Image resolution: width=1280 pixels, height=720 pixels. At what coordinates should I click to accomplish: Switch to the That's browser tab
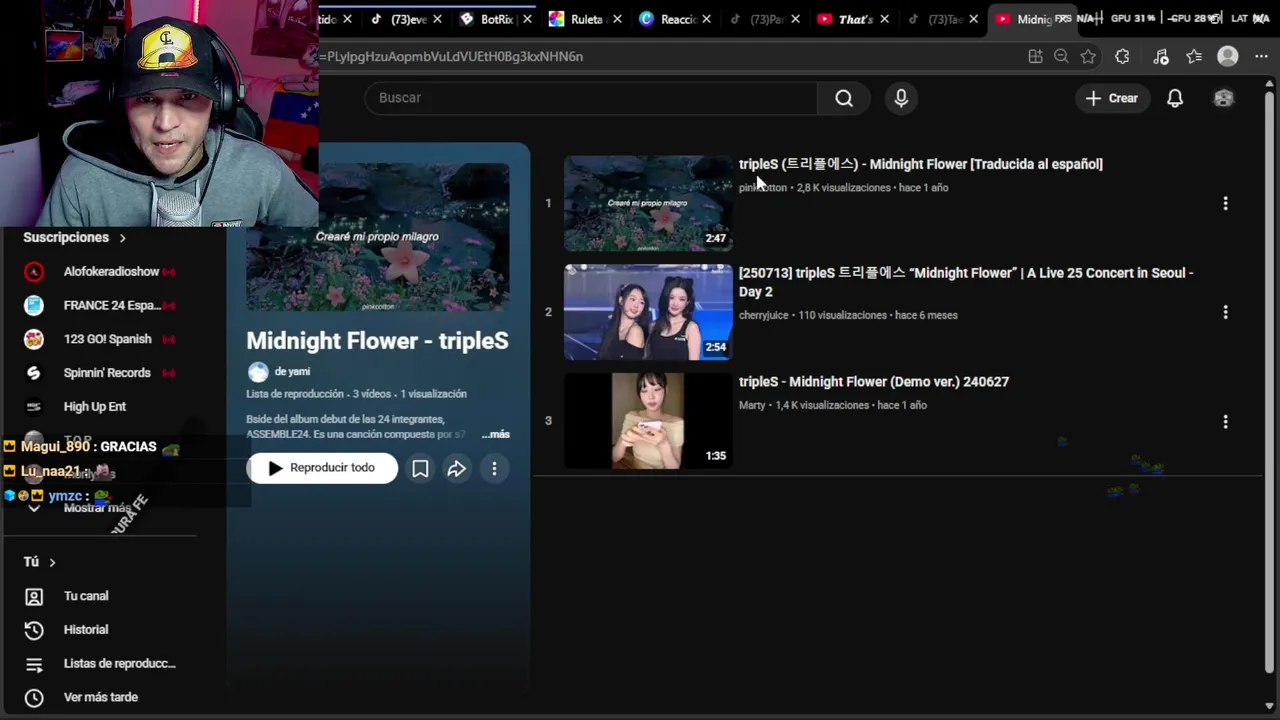[855, 19]
